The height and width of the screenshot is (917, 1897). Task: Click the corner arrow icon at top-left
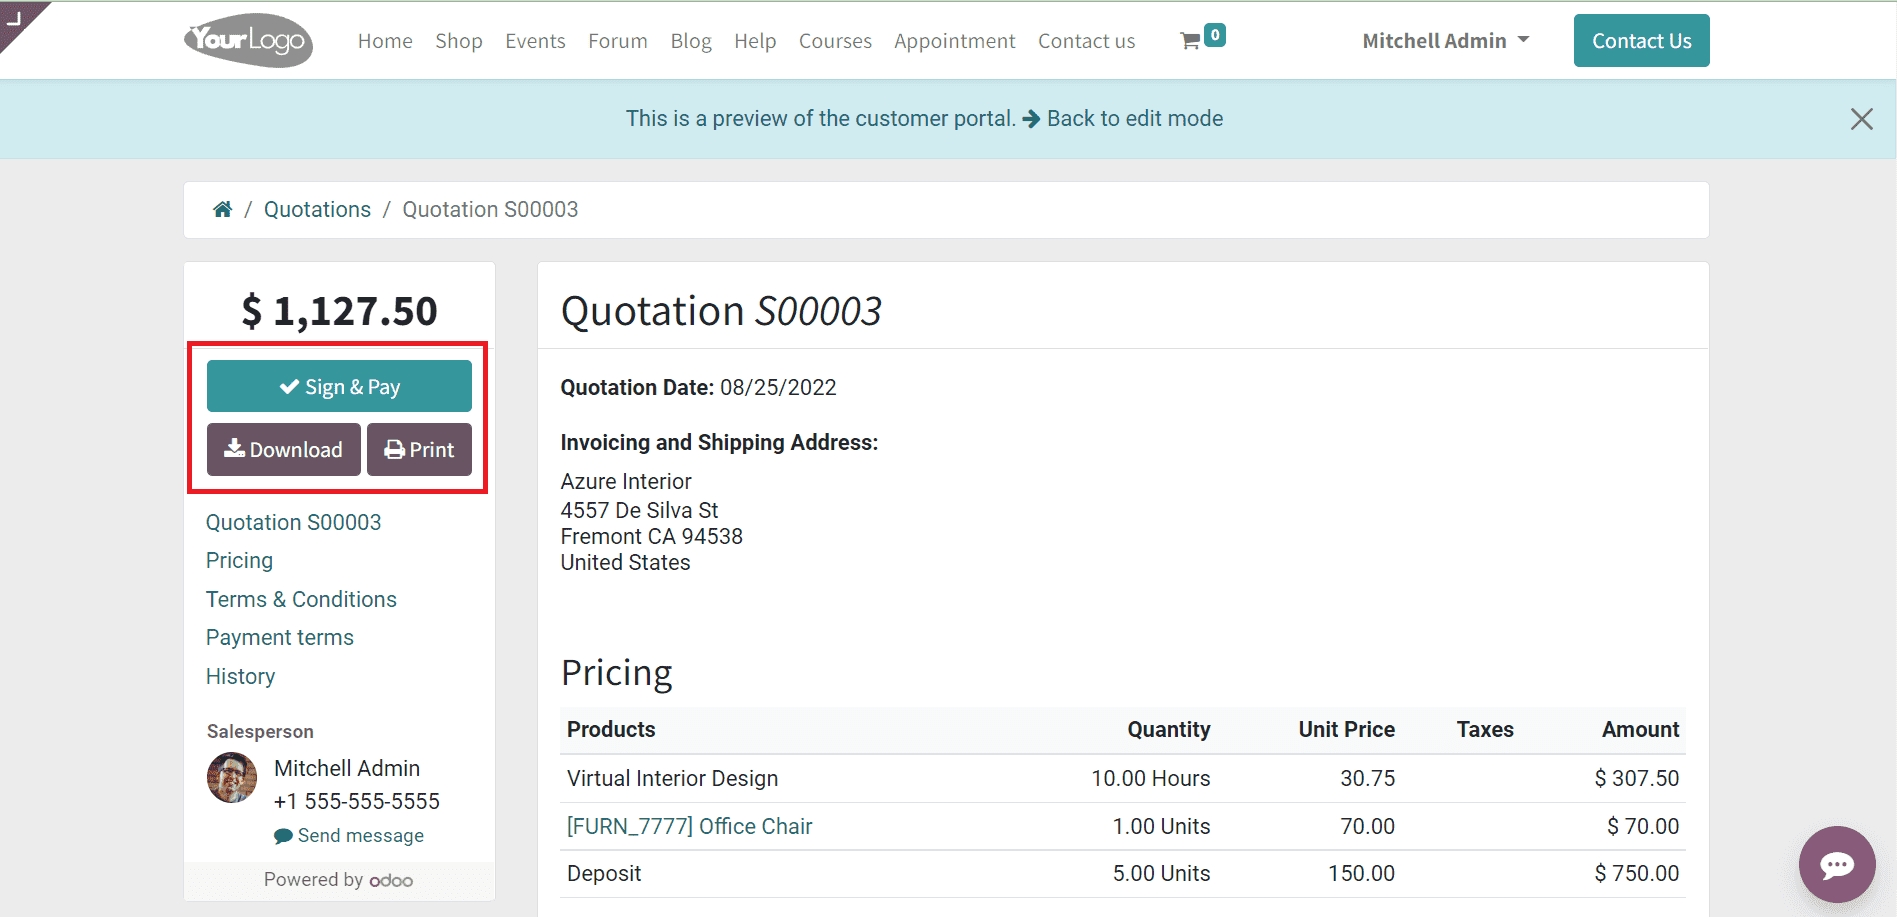coord(15,17)
